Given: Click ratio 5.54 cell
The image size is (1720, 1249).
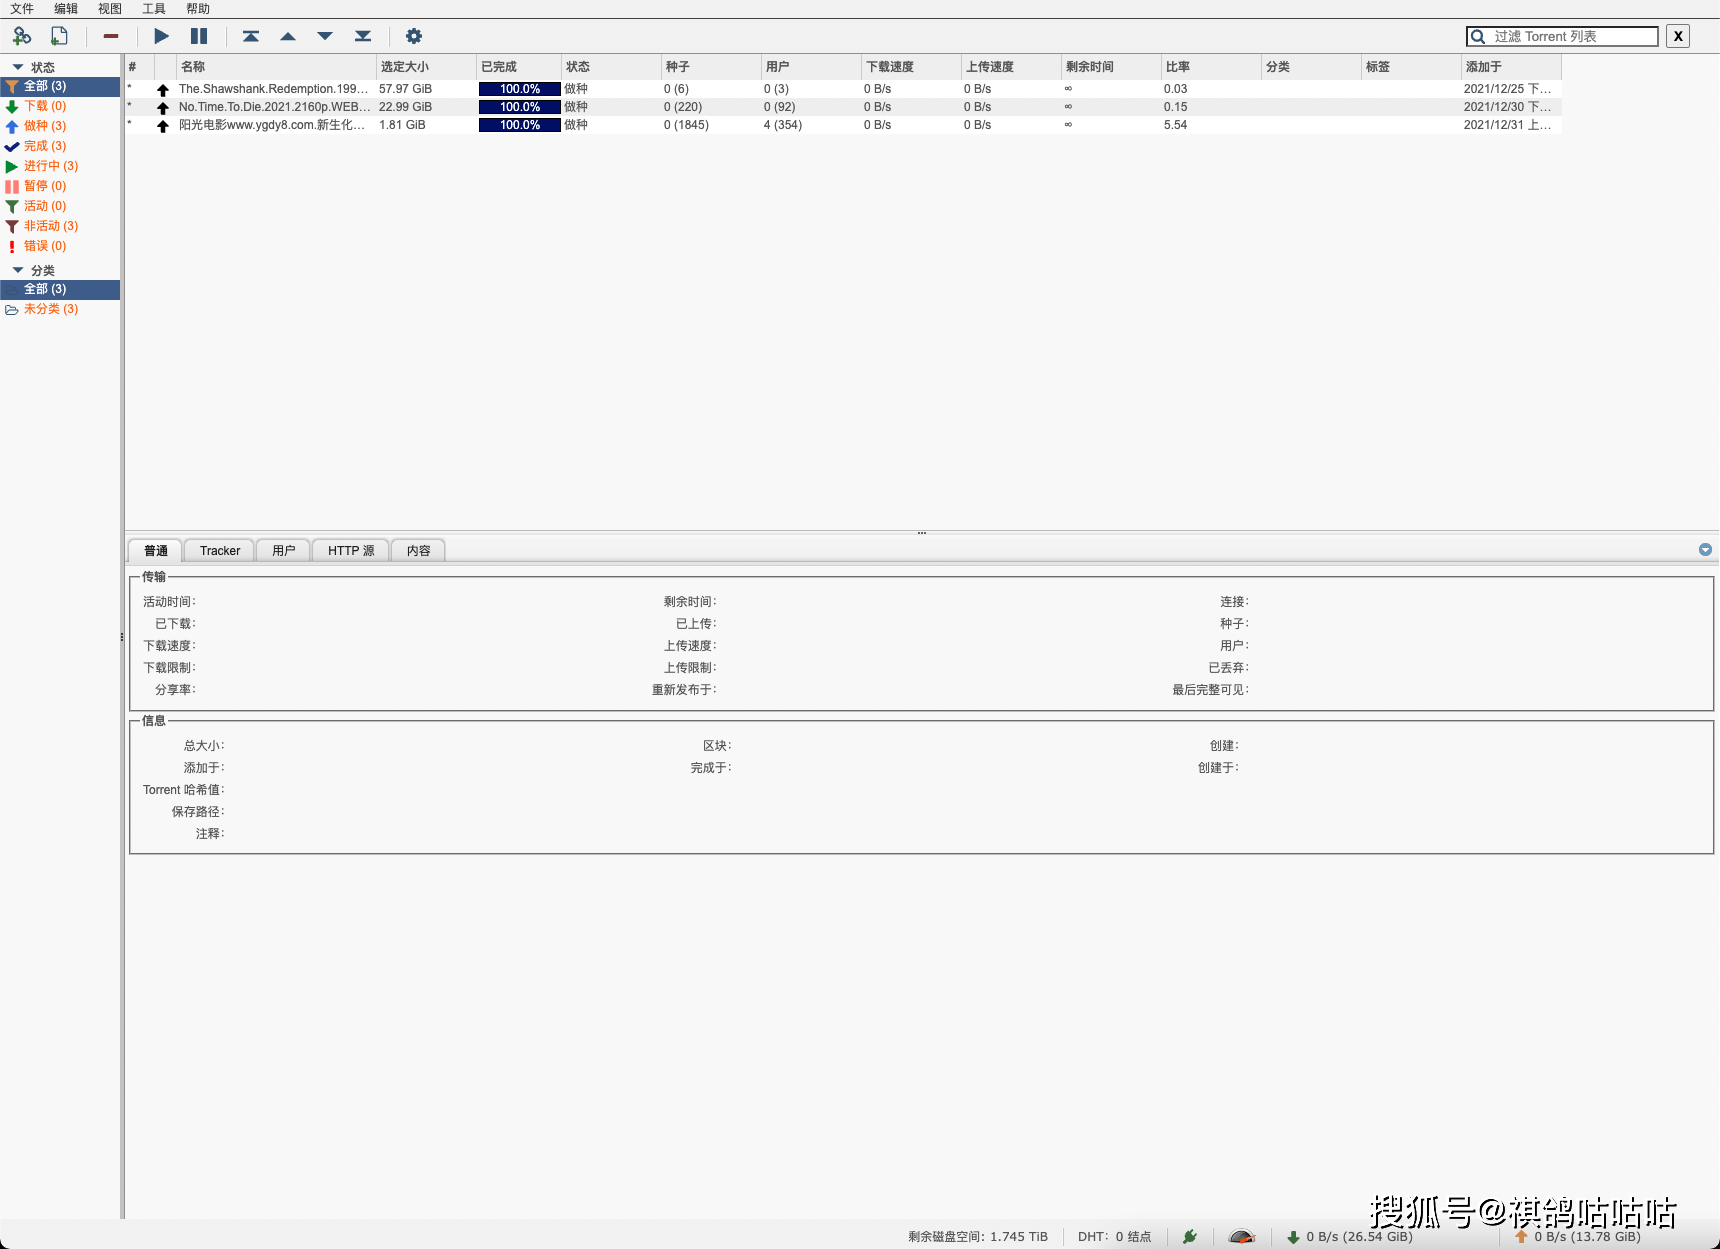Looking at the screenshot, I should pos(1175,125).
